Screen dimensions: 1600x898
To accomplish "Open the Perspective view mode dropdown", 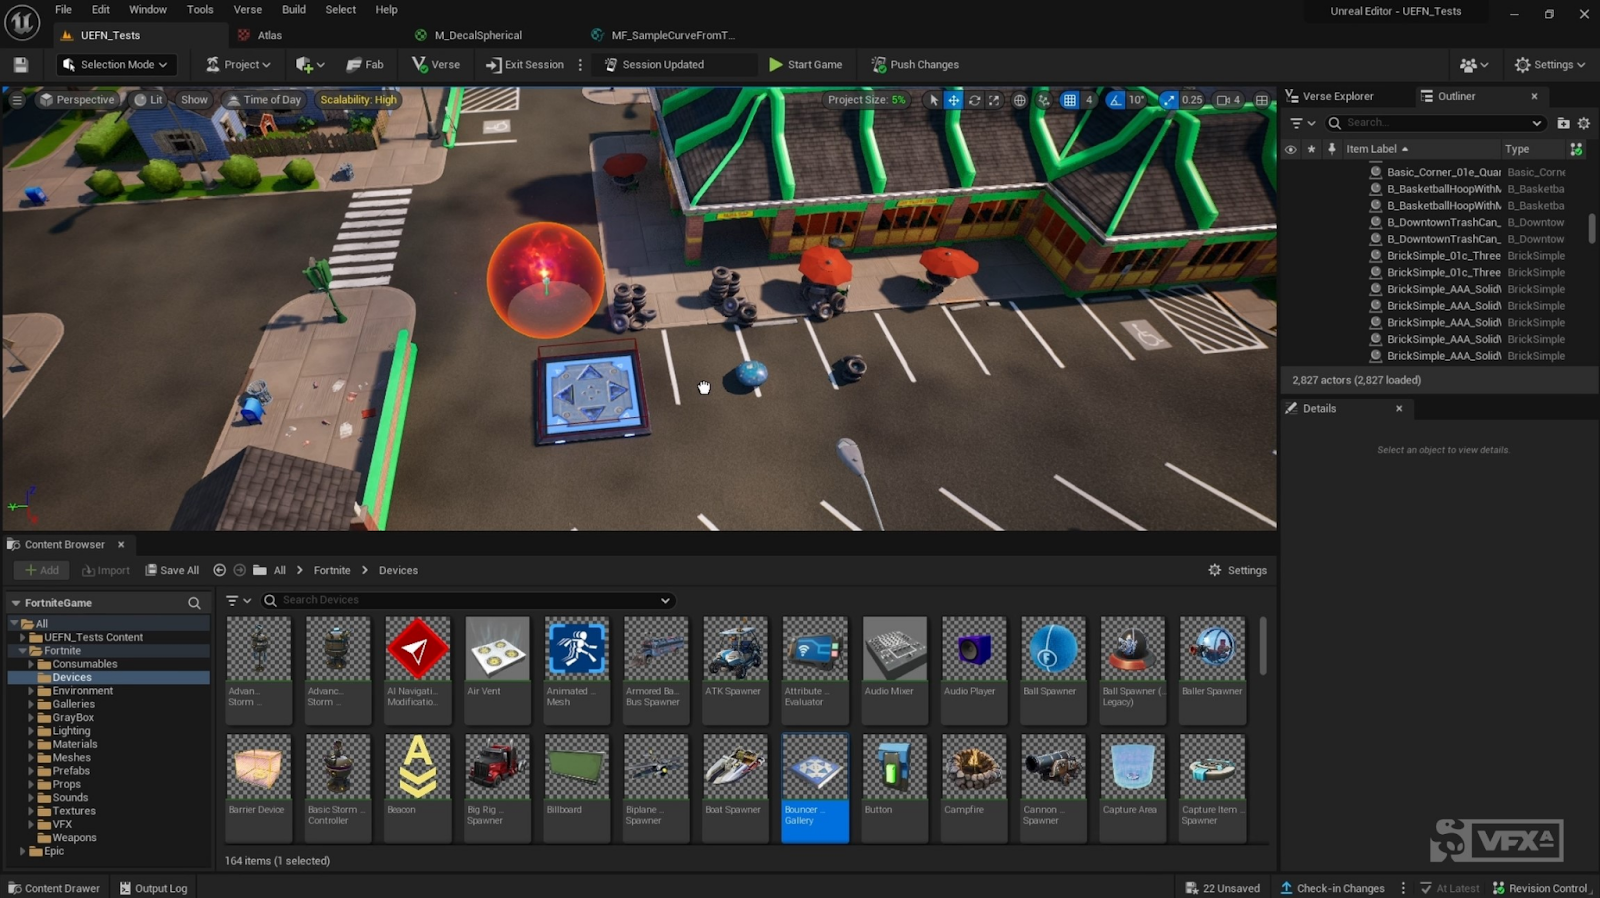I will pyautogui.click(x=77, y=100).
